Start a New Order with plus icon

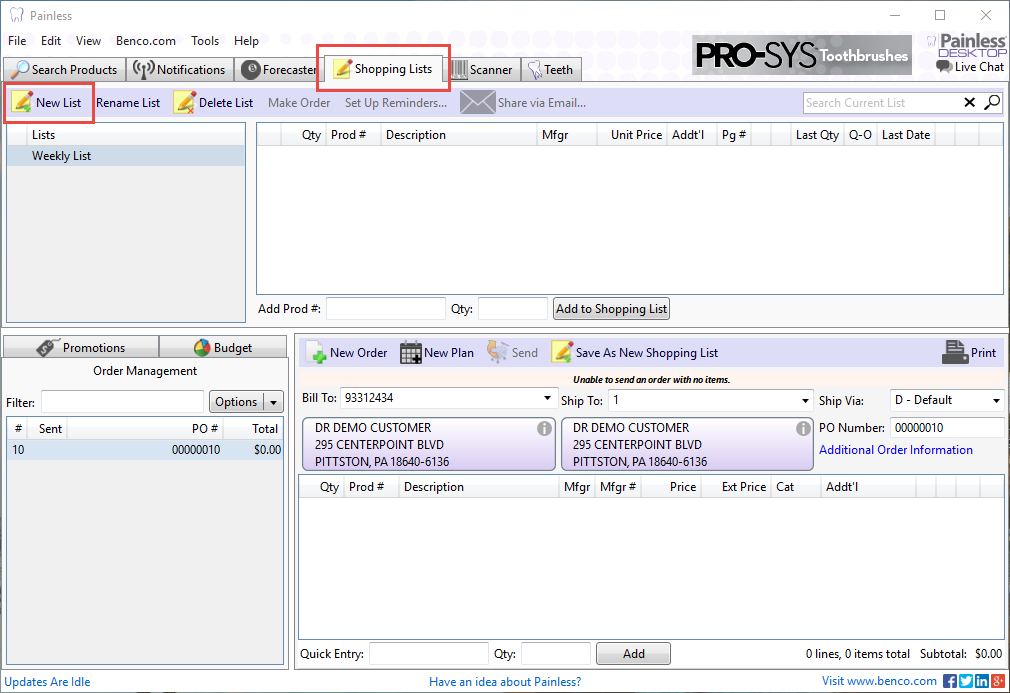[x=316, y=352]
